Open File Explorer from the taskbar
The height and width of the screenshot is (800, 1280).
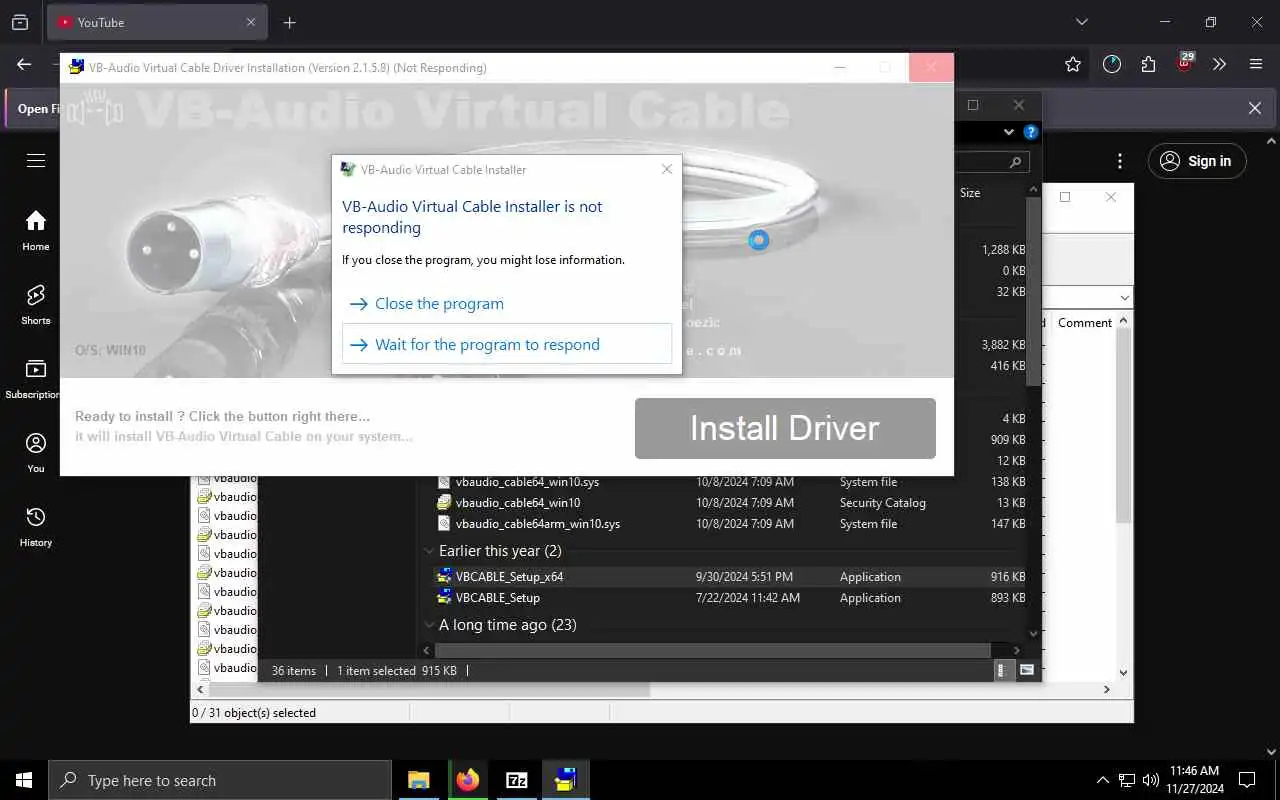coord(418,780)
